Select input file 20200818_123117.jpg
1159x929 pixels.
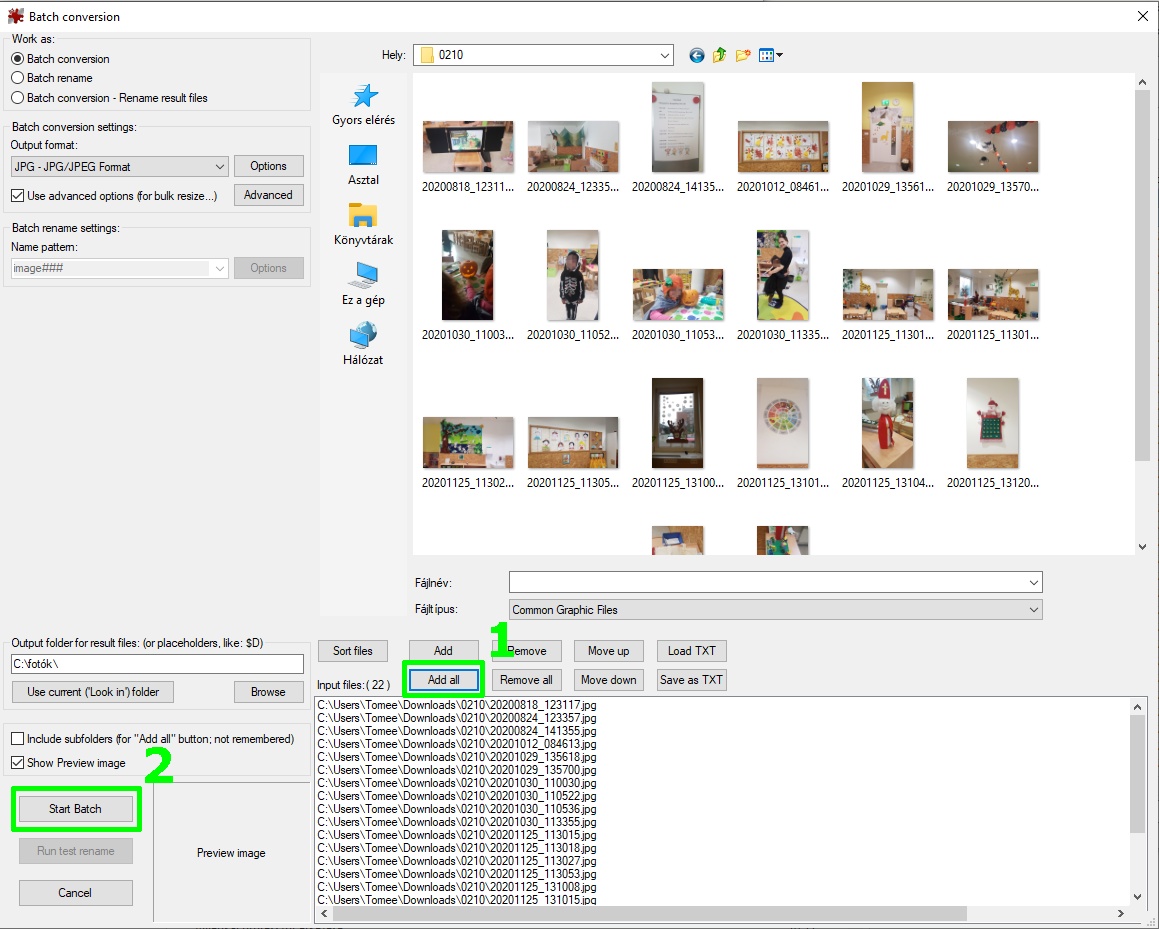(x=457, y=705)
